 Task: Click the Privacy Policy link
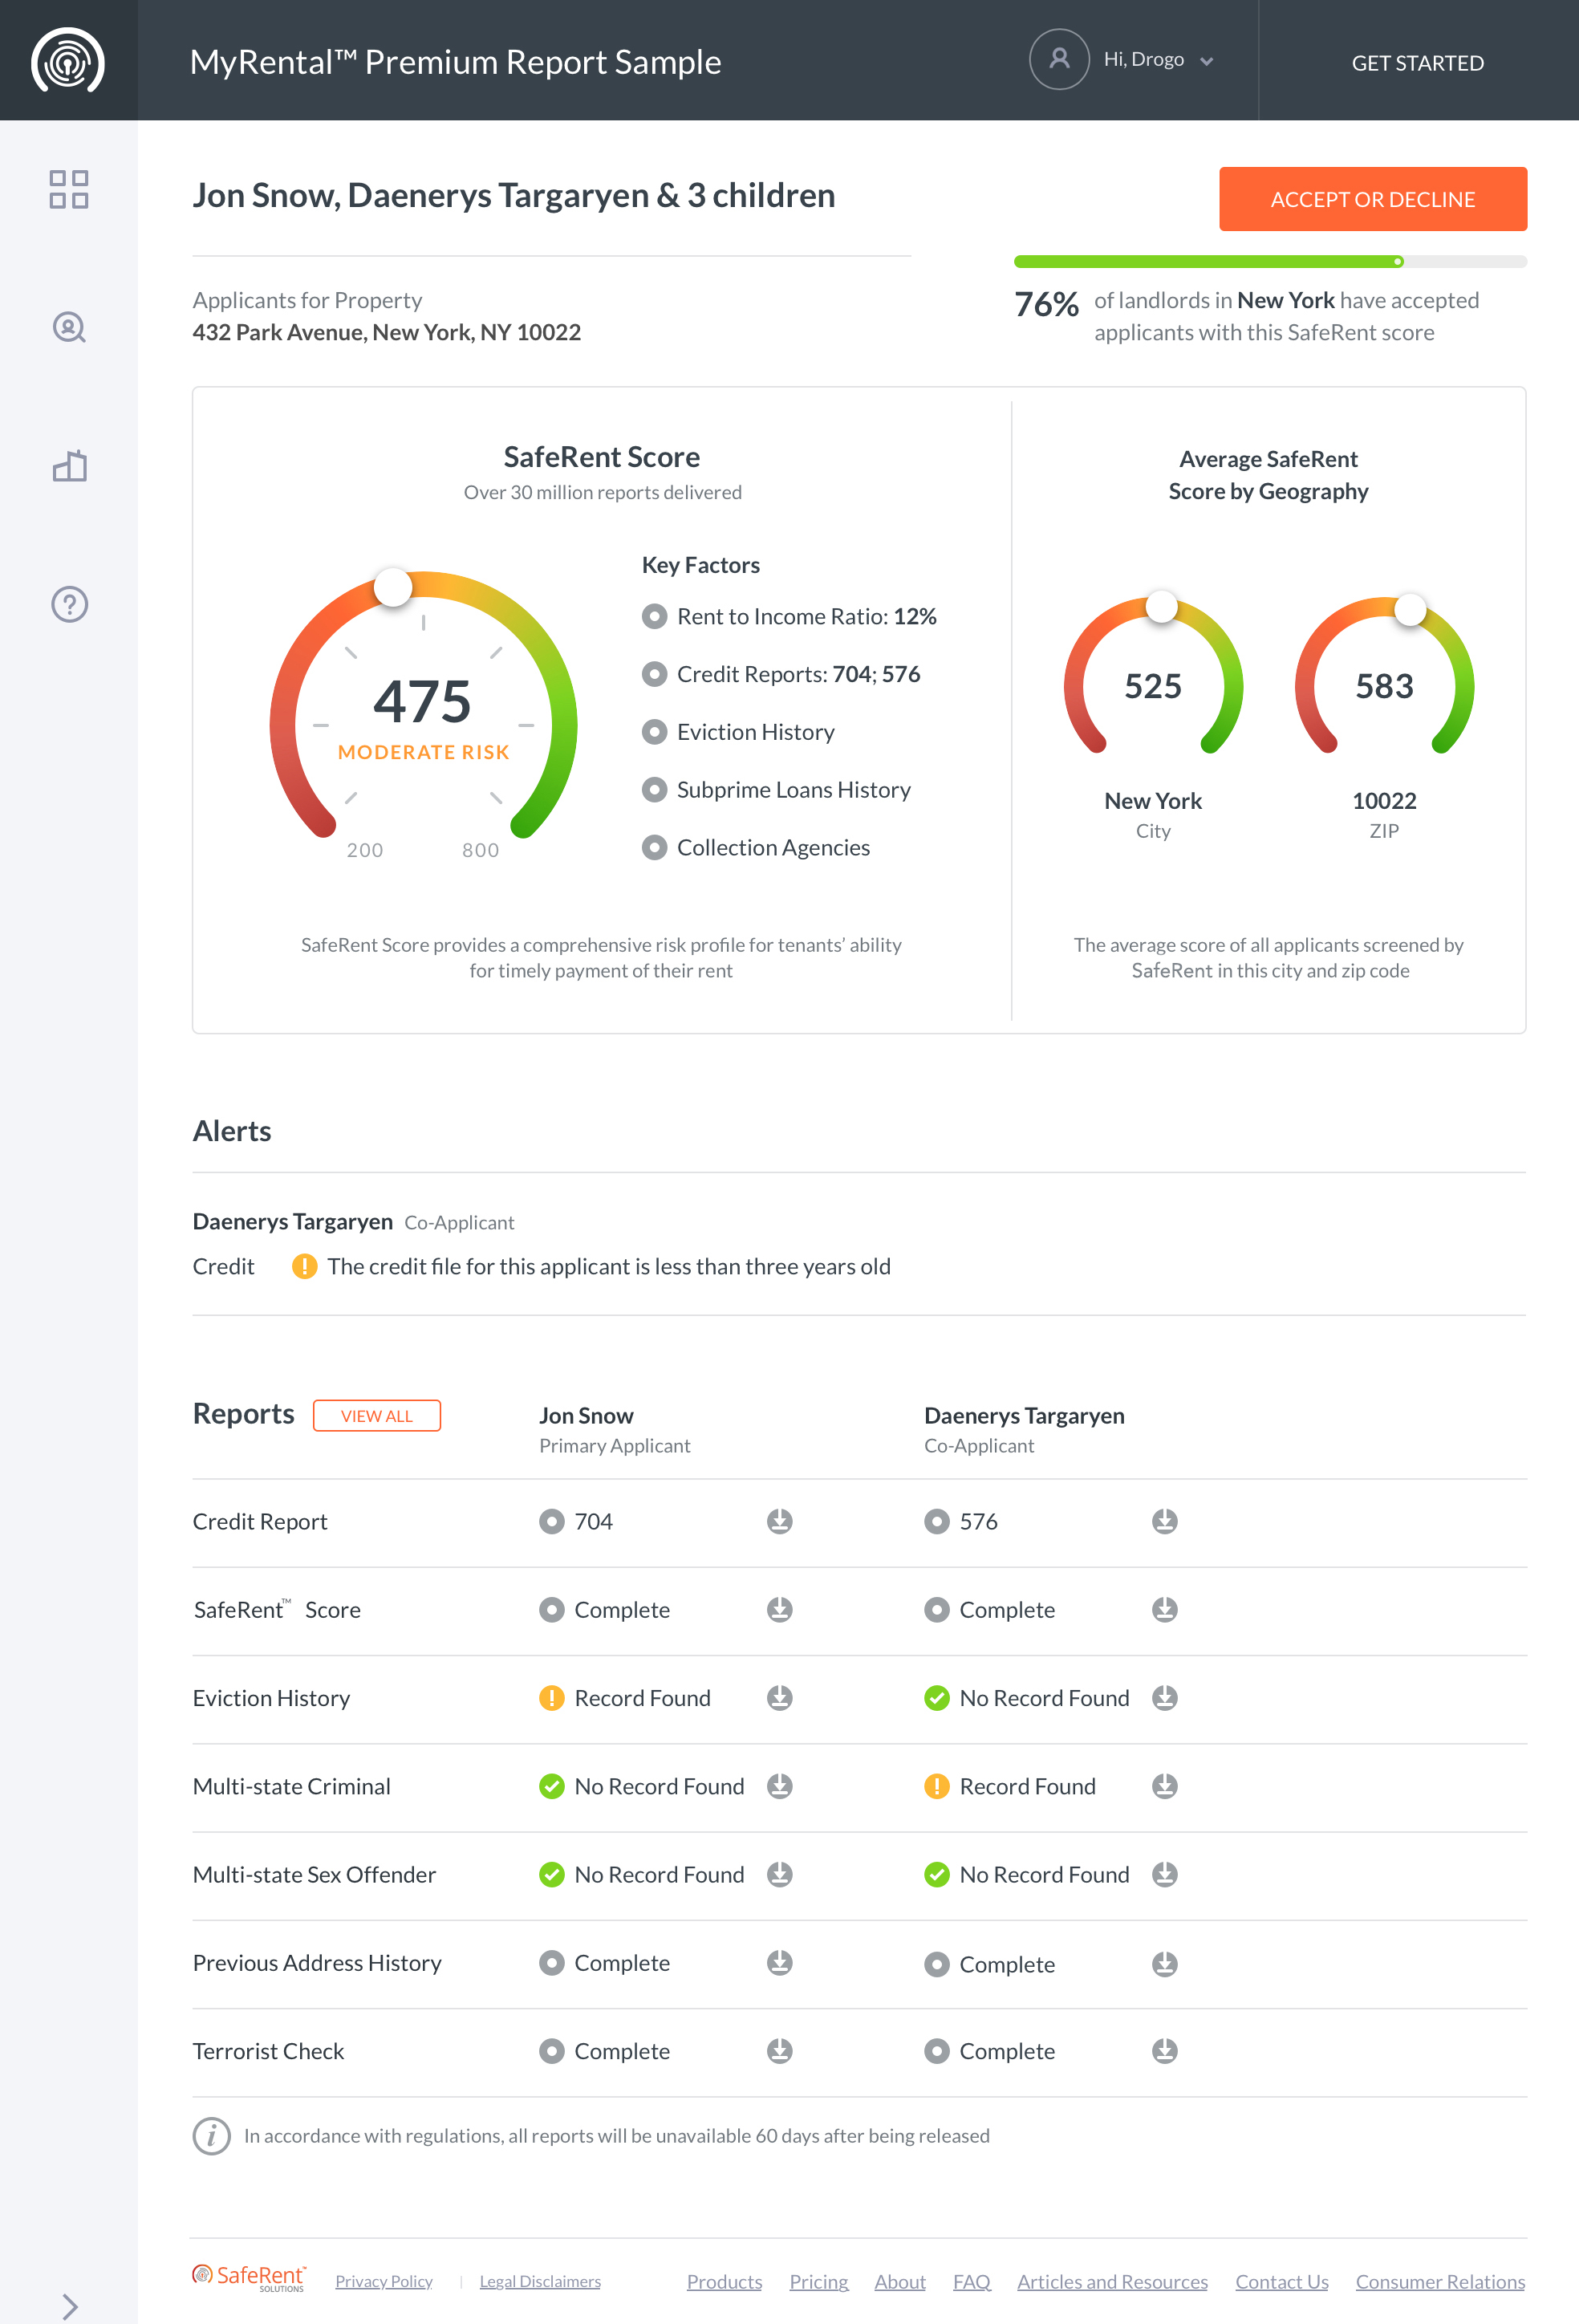point(383,2281)
